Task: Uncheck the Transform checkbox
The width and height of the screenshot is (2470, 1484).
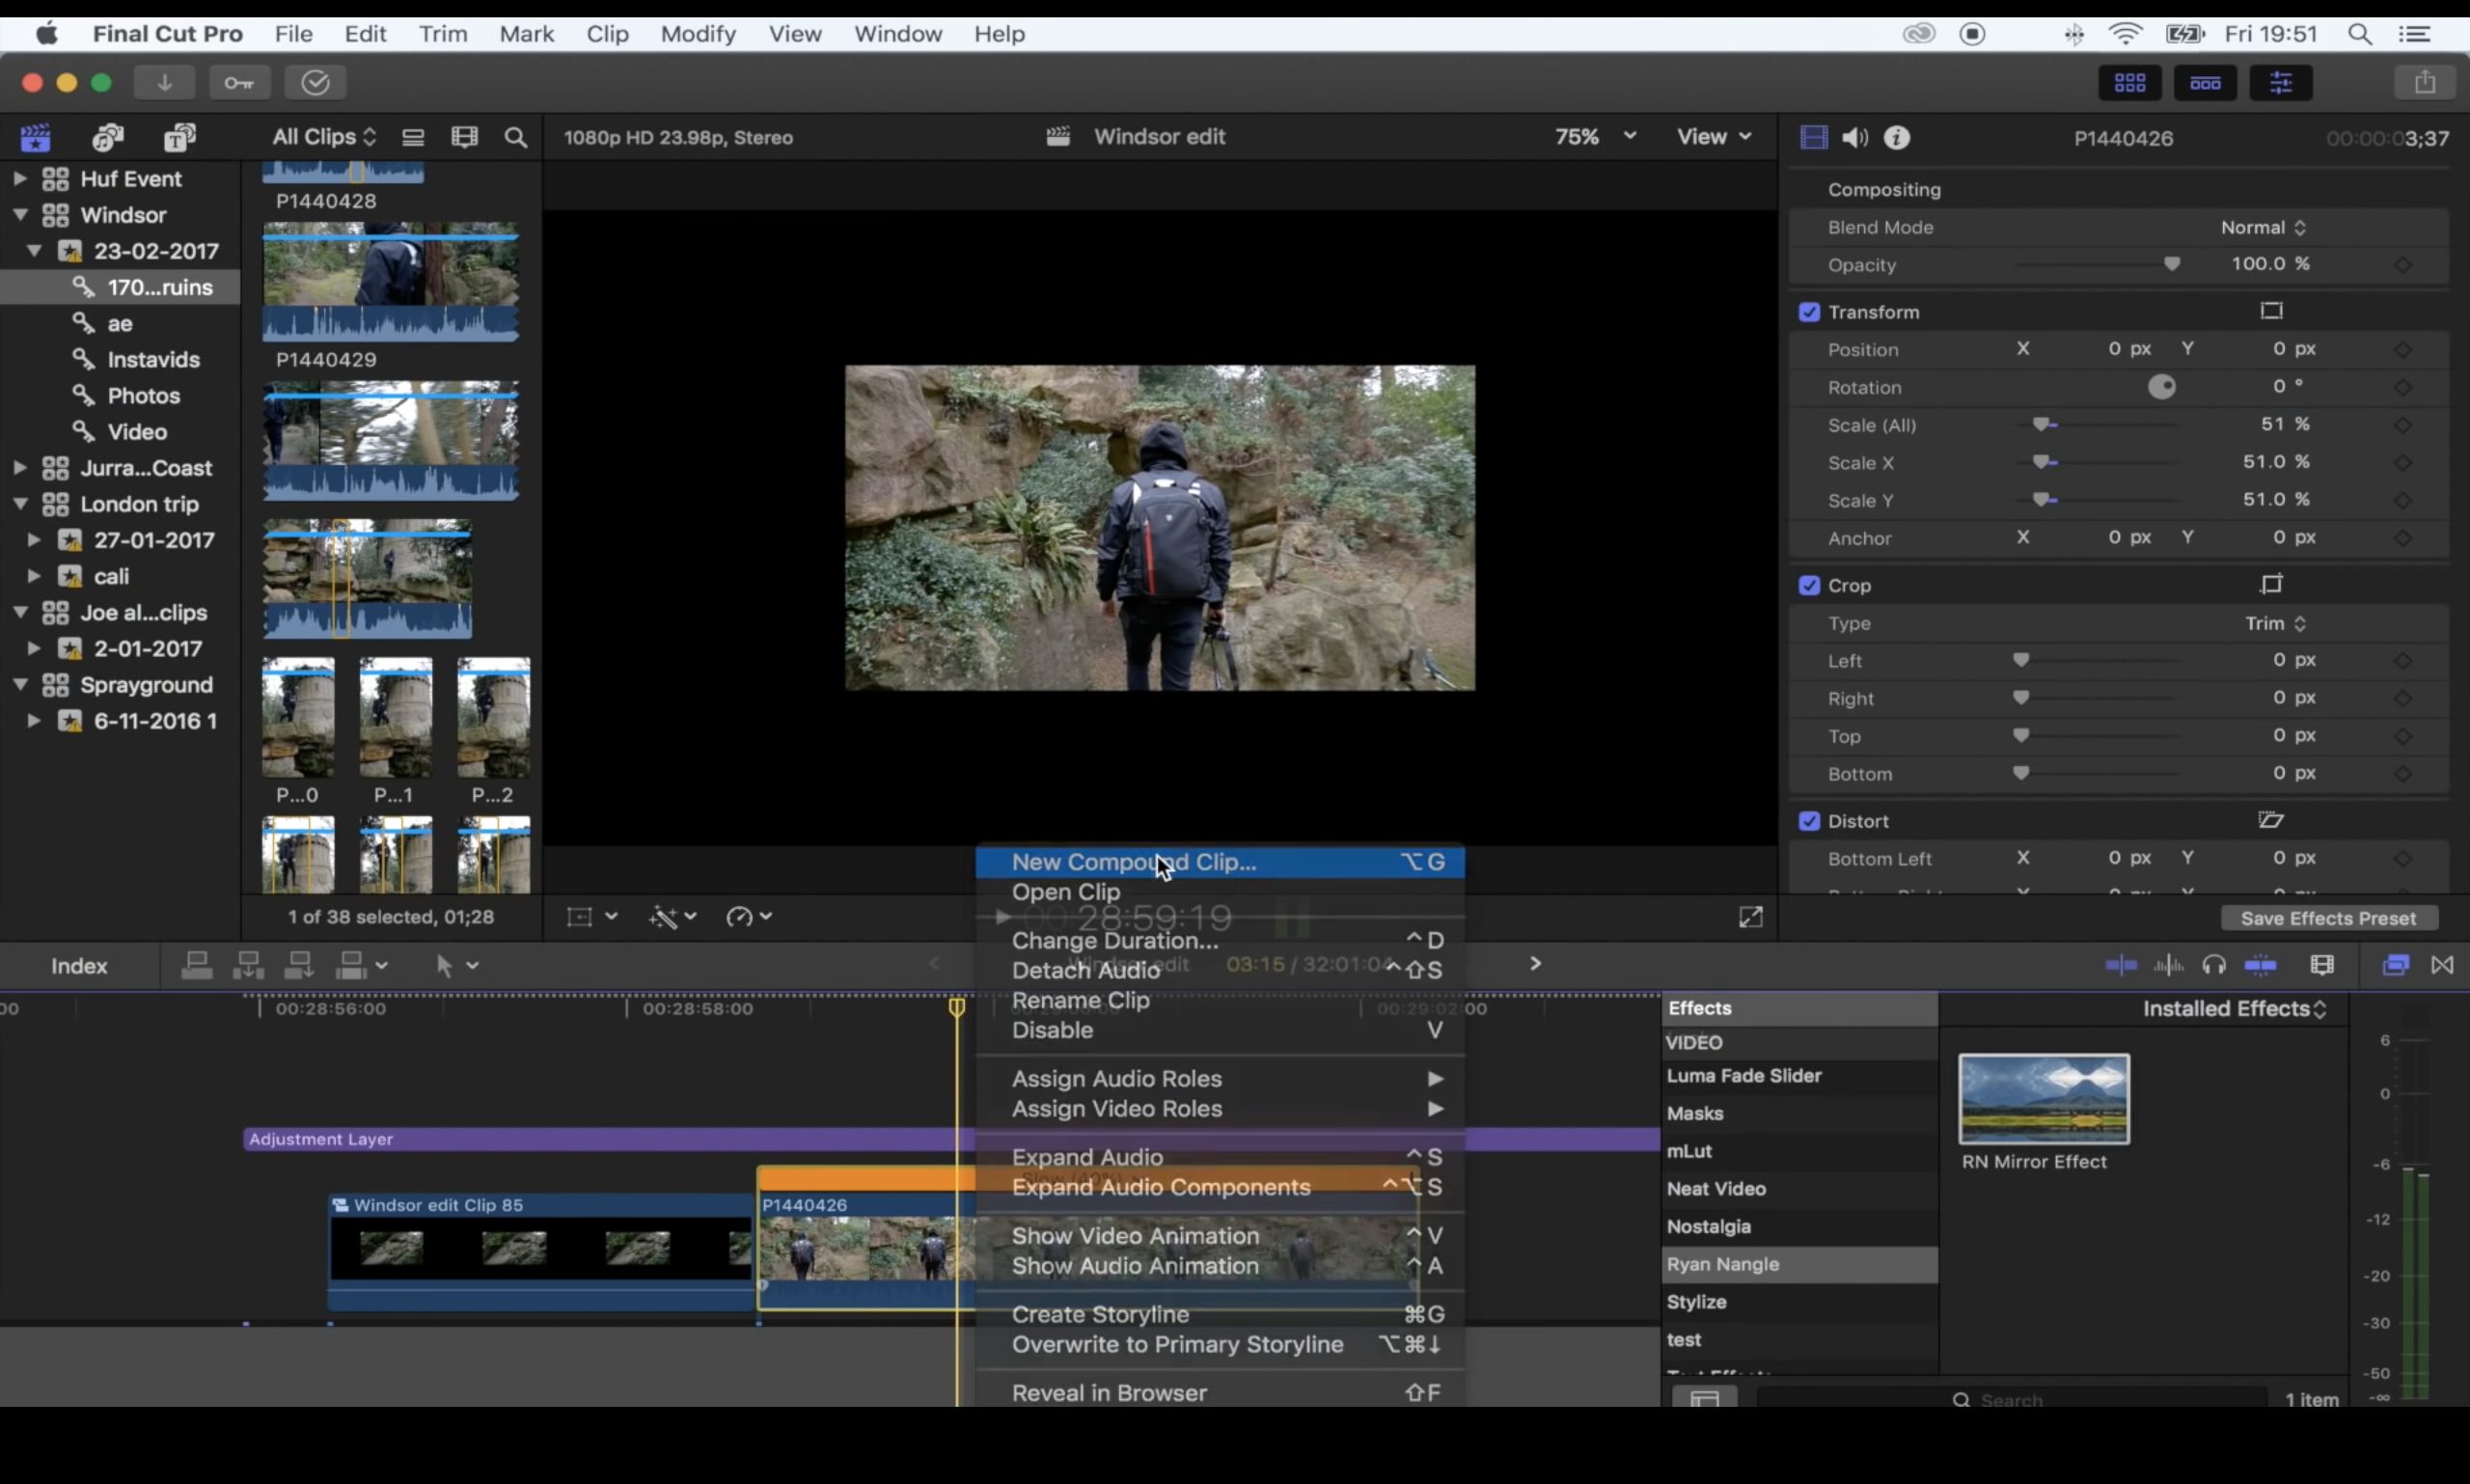Action: [1809, 312]
